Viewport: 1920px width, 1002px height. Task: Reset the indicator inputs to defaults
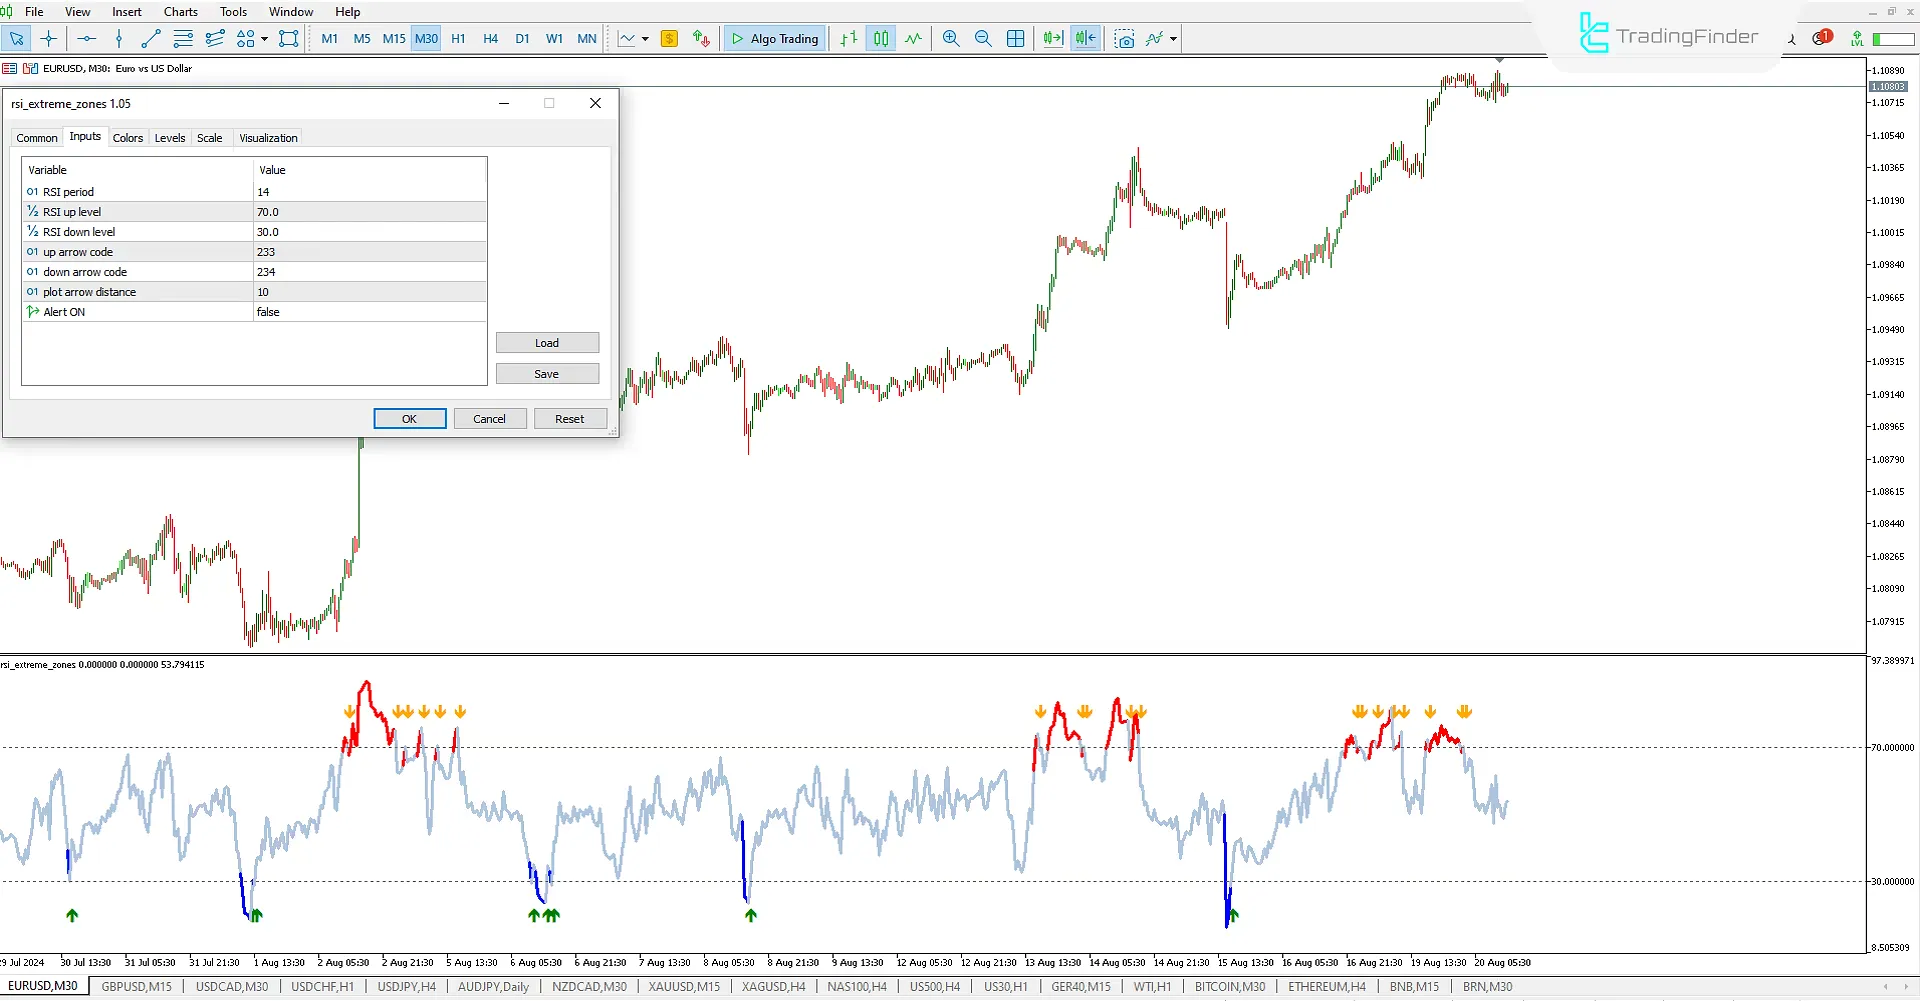(x=570, y=418)
